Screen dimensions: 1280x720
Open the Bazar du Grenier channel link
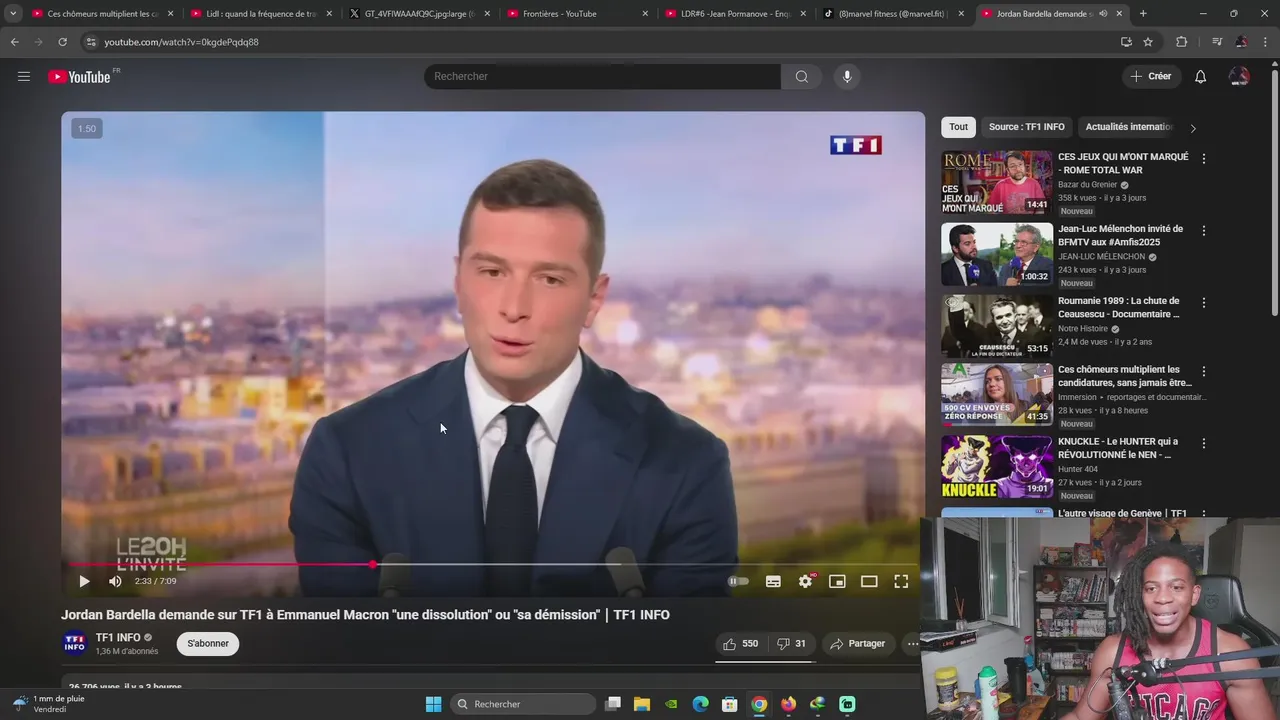[x=1088, y=185]
